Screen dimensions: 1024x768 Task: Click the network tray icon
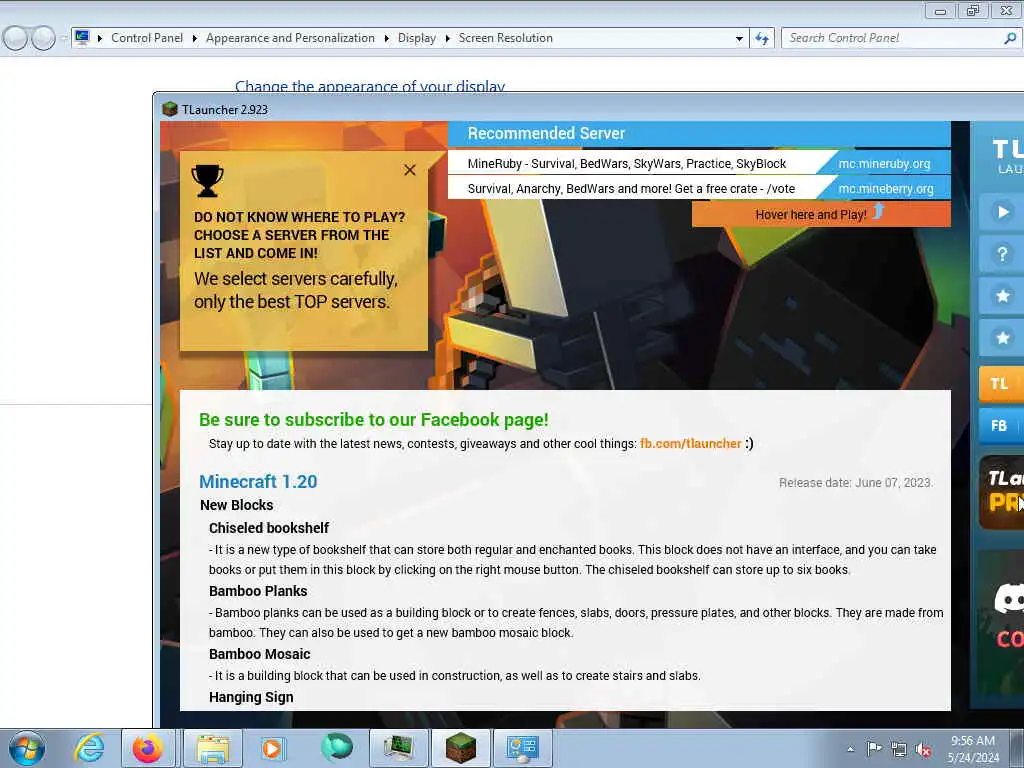pyautogui.click(x=899, y=750)
